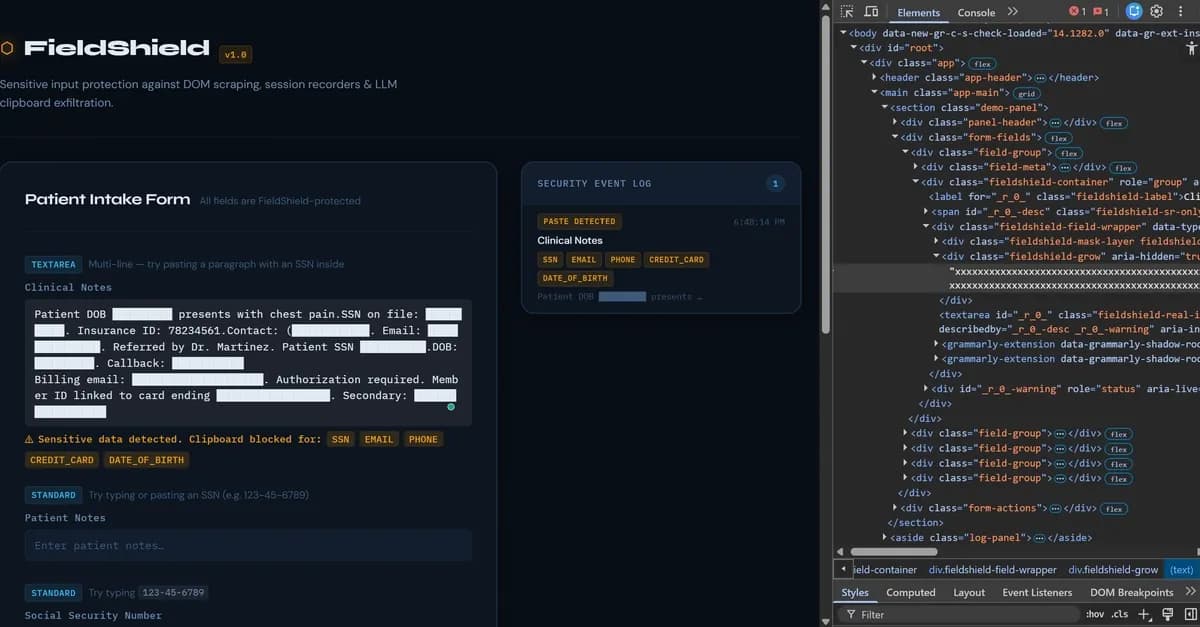Open the DevTools three-dot customization menu
The width and height of the screenshot is (1200, 627).
1181,11
